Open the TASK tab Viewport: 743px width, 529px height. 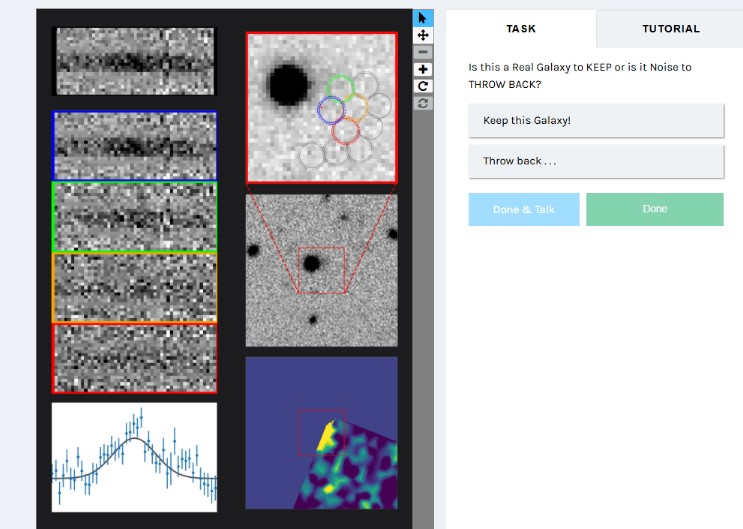[x=521, y=29]
